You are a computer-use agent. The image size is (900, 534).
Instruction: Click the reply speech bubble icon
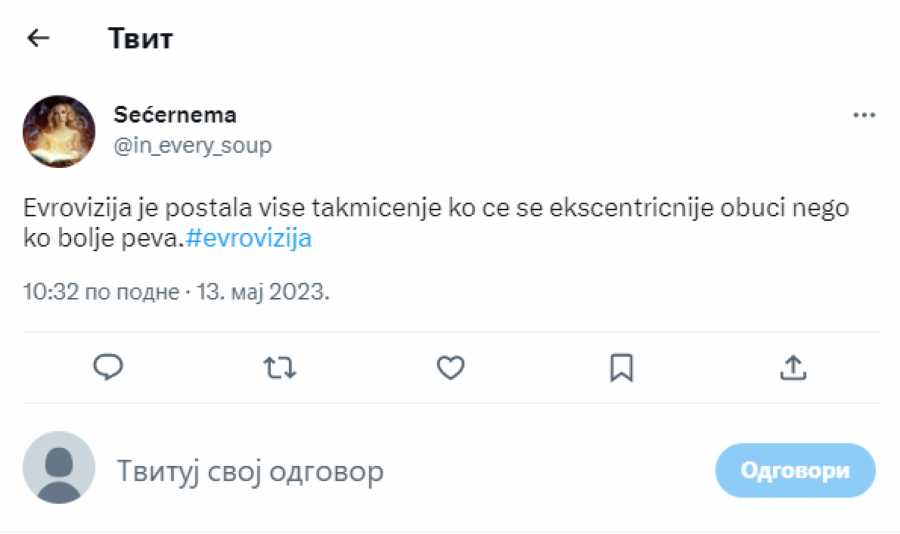click(x=108, y=367)
